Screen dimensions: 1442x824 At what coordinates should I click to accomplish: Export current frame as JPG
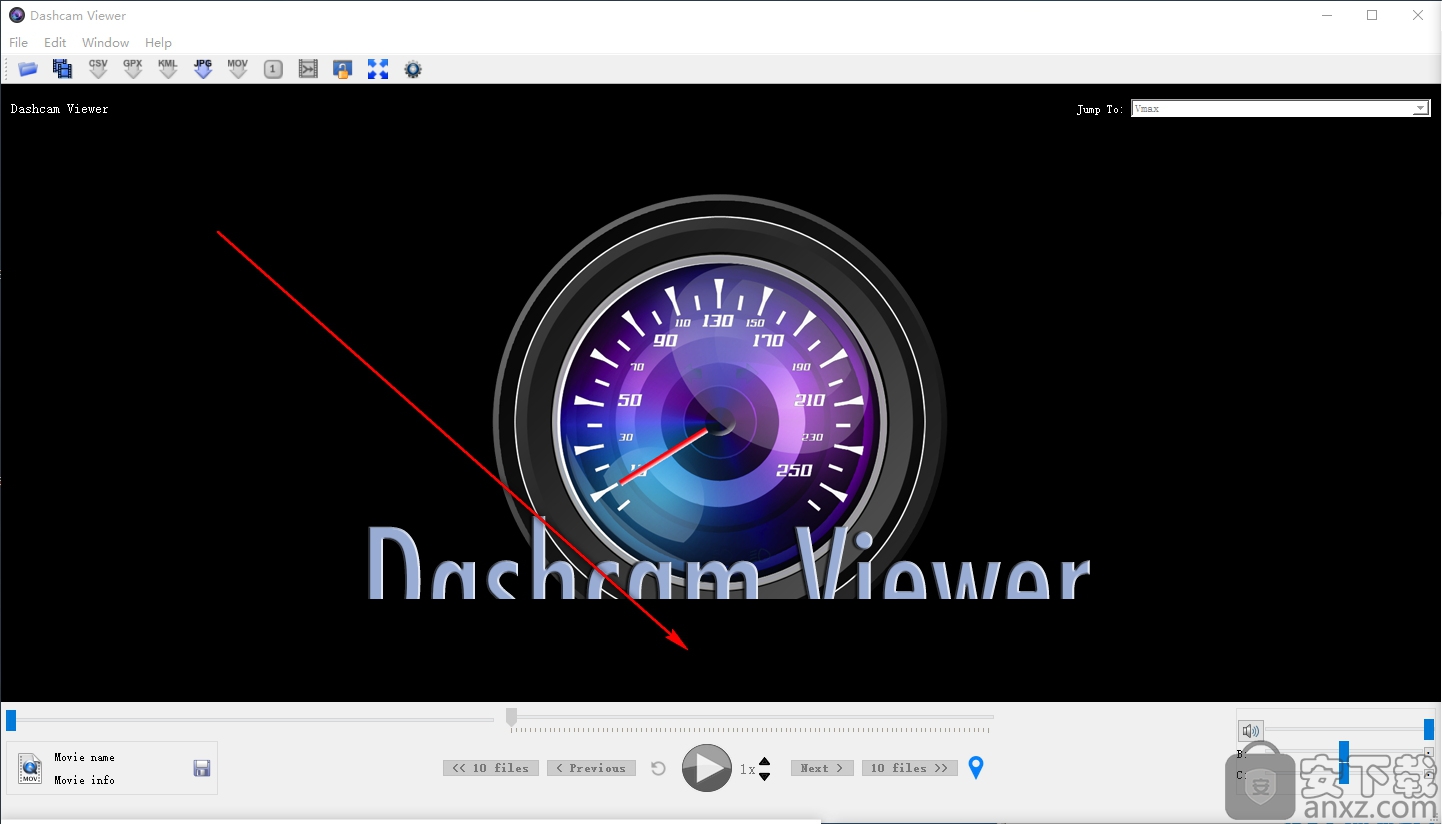203,69
